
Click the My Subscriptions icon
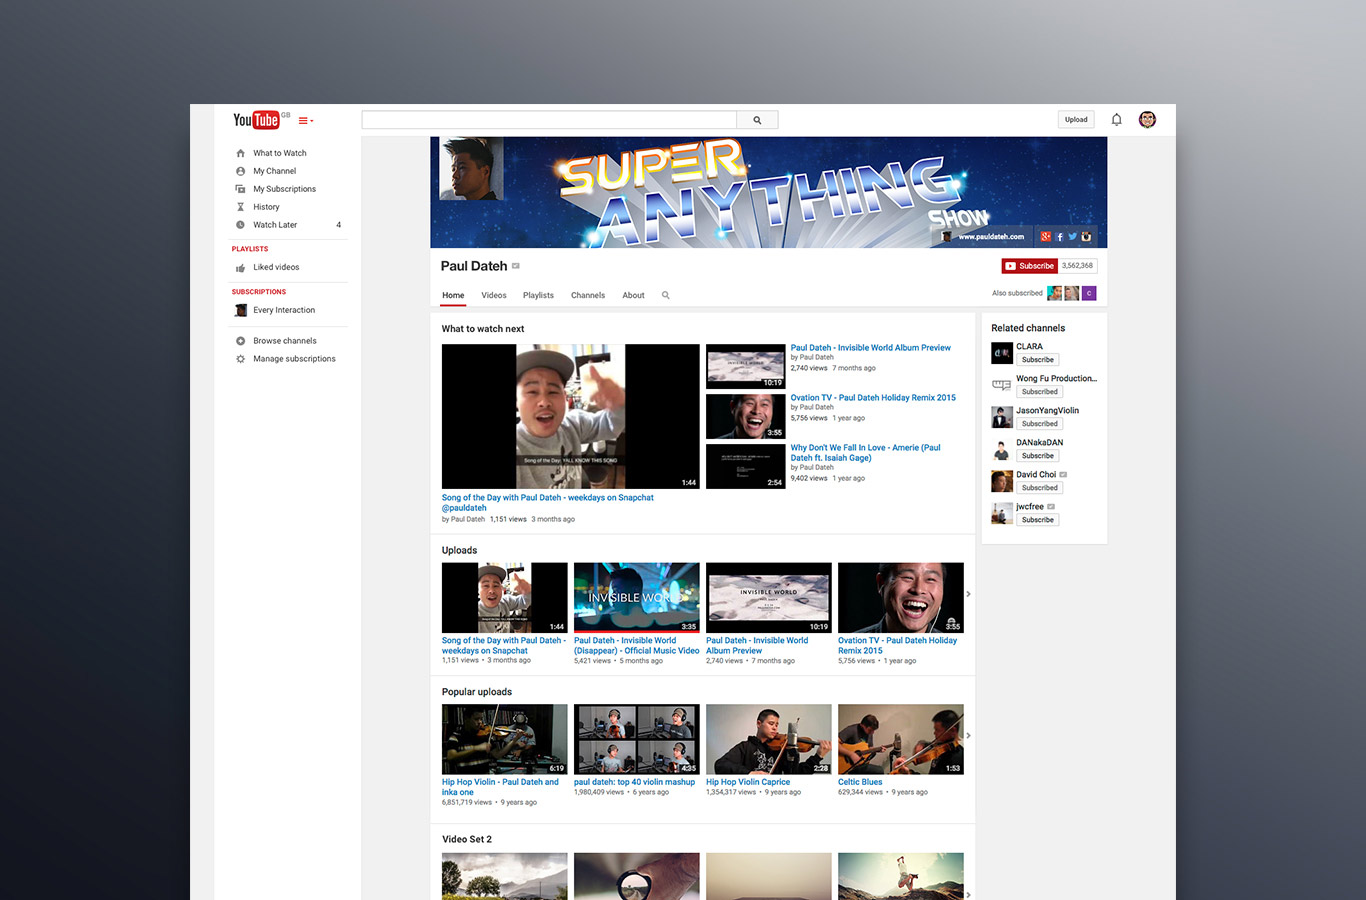coord(240,189)
